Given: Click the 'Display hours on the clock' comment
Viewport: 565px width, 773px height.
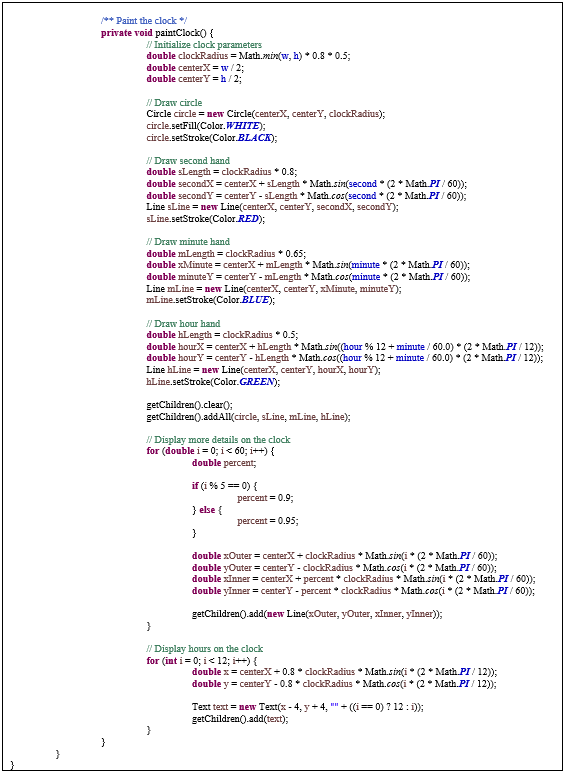Looking at the screenshot, I should [205, 648].
